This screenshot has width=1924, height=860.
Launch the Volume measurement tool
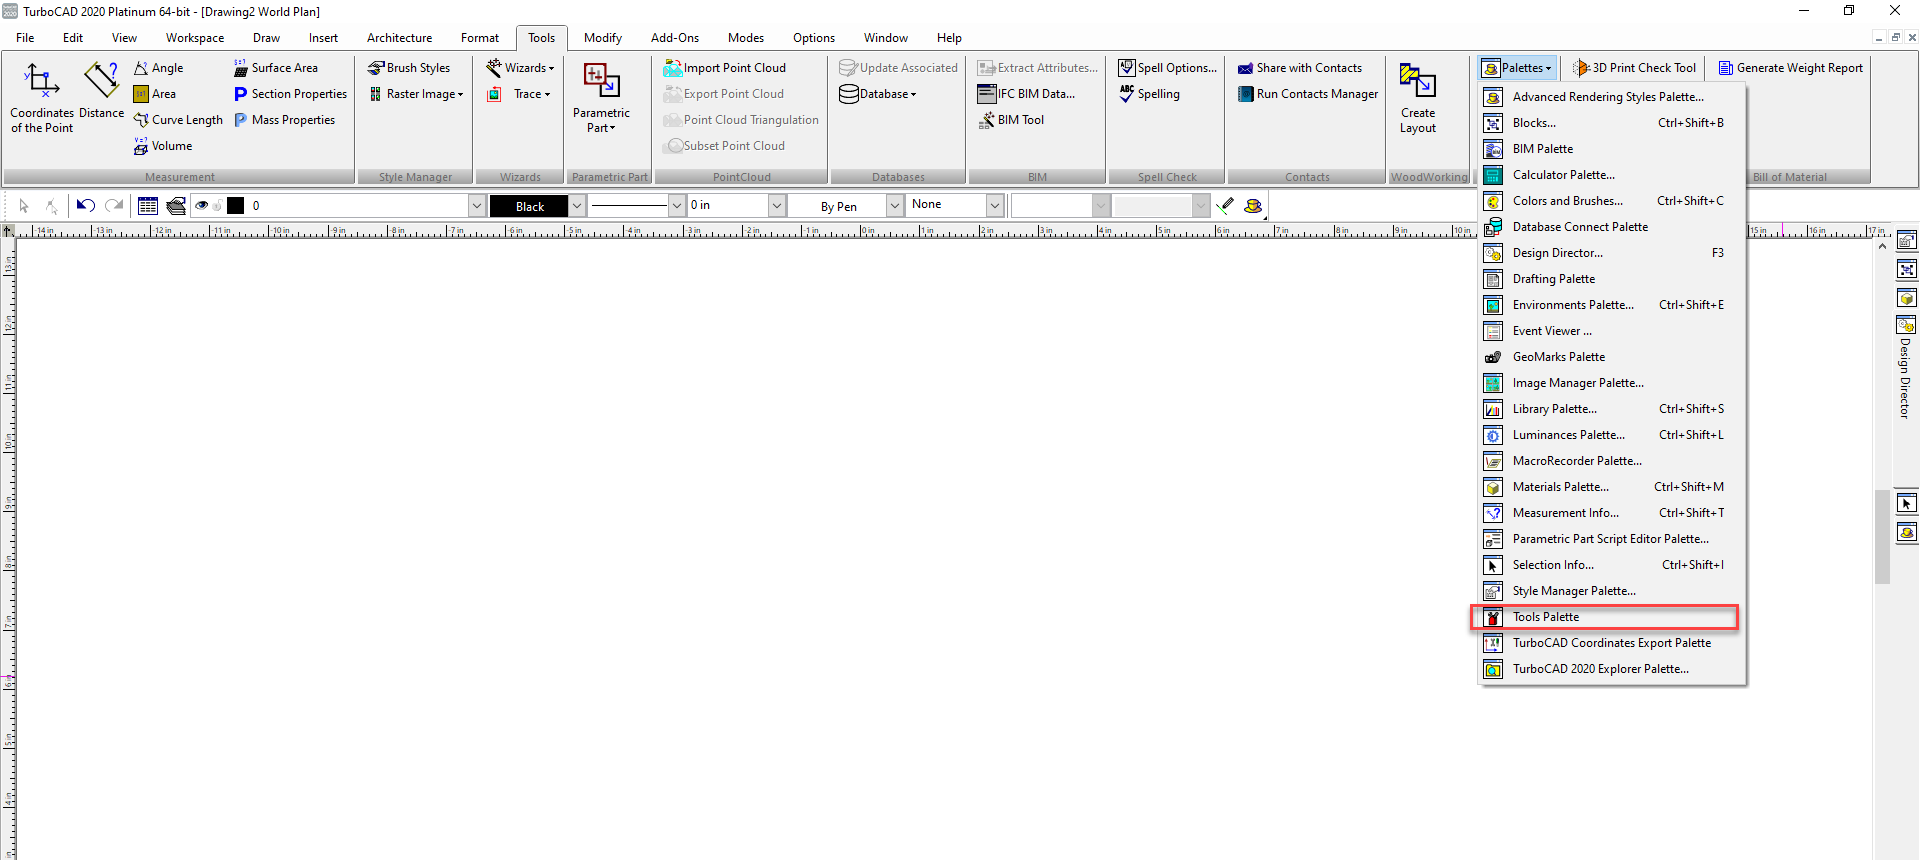click(163, 146)
